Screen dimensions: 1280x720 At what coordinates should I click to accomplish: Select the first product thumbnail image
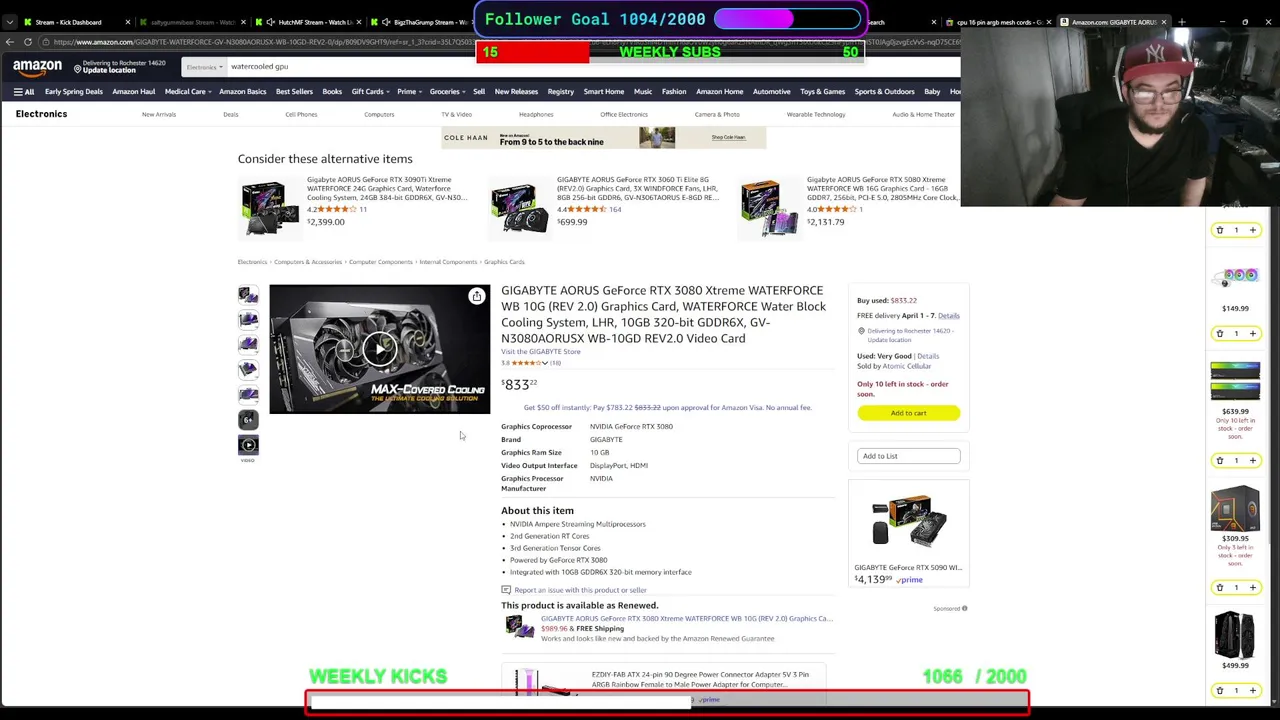pos(248,295)
